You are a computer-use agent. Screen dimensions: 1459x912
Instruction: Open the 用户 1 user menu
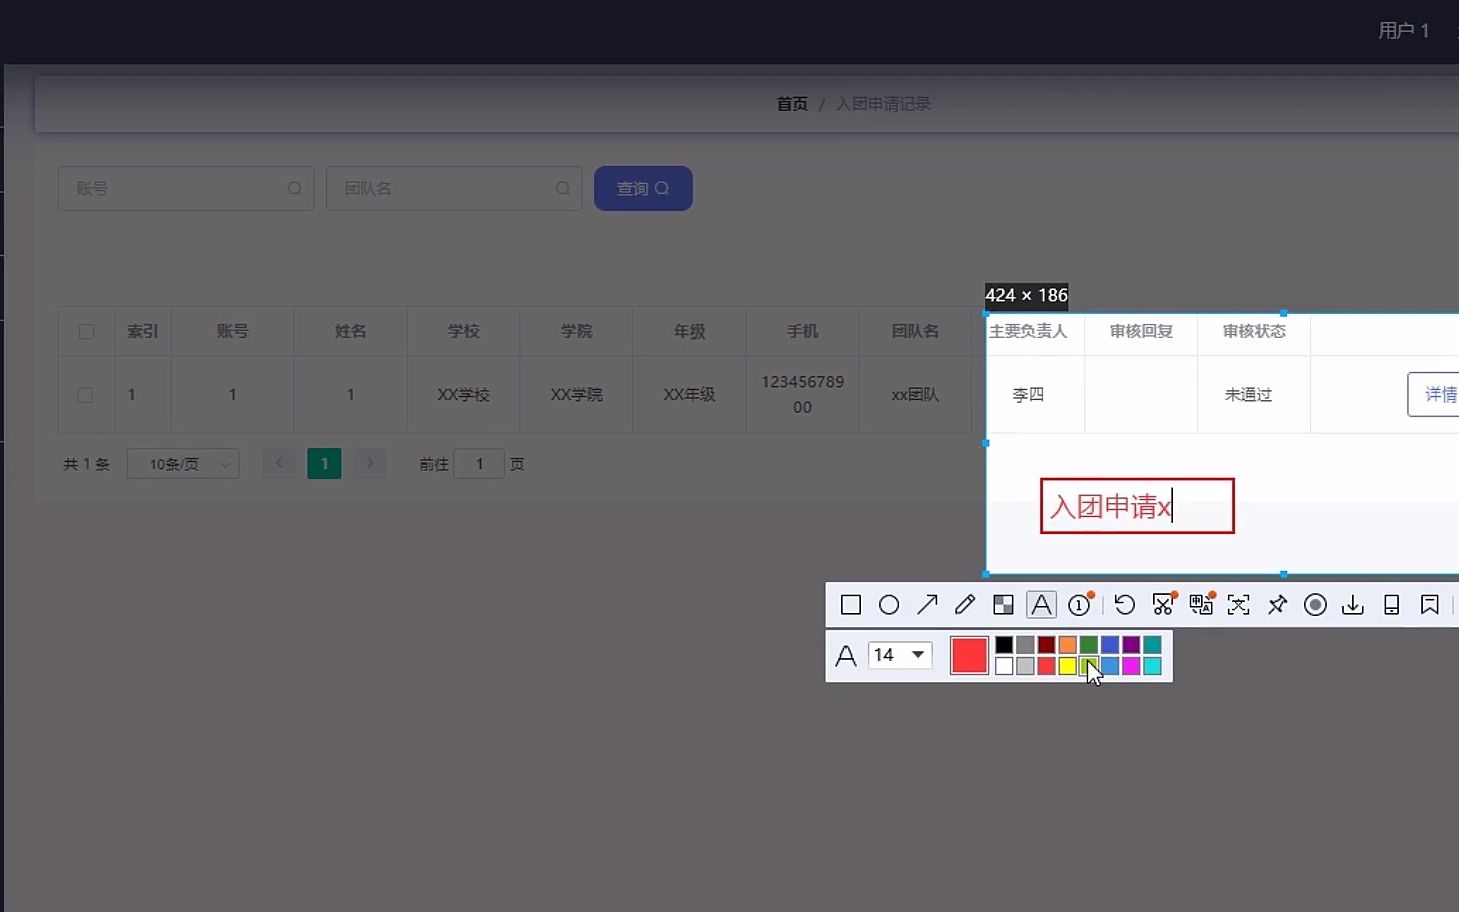tap(1404, 31)
